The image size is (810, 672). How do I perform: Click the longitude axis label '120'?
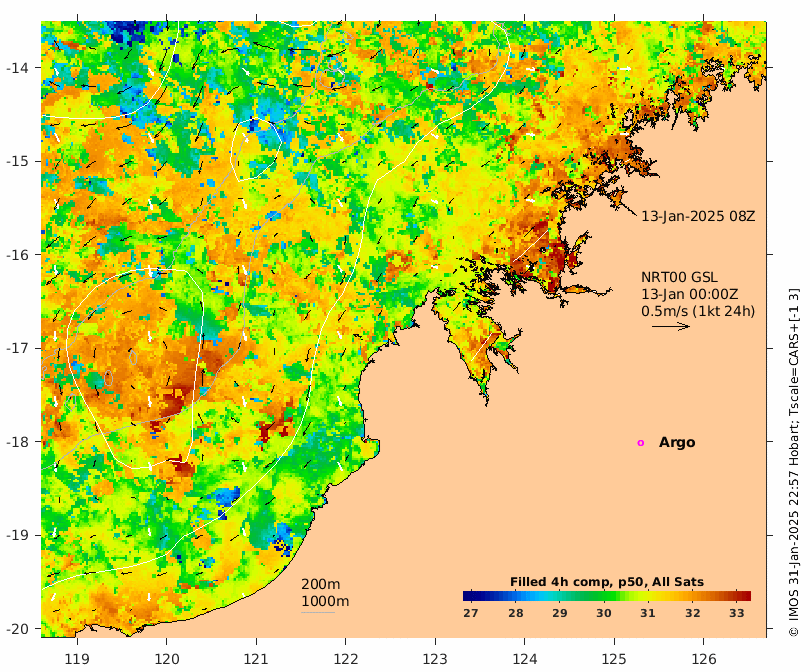[167, 660]
